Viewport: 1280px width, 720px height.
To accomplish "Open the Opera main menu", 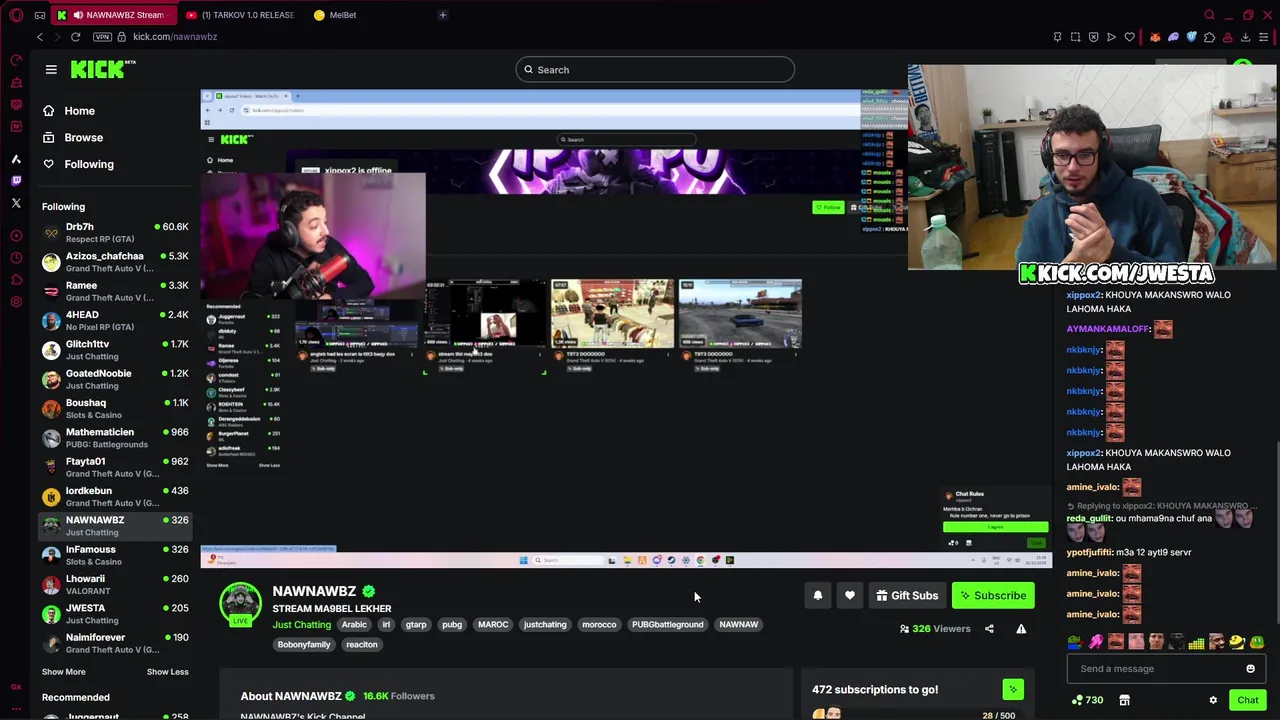I will click(16, 15).
